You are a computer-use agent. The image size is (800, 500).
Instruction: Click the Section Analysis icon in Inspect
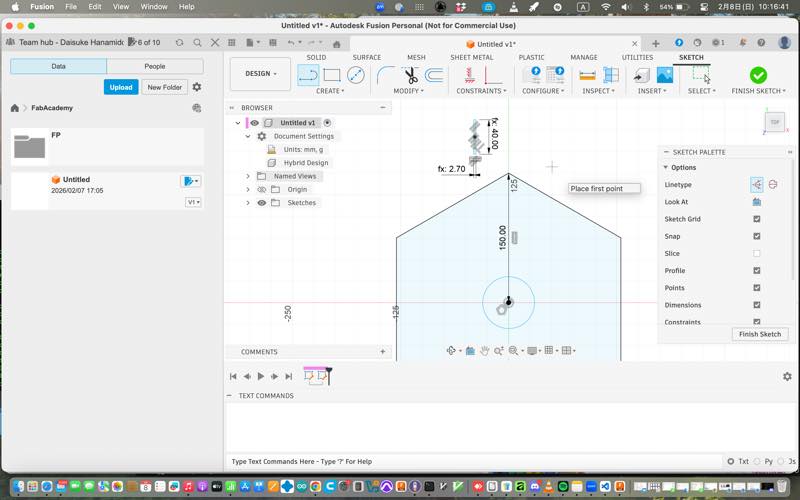pyautogui.click(x=611, y=75)
